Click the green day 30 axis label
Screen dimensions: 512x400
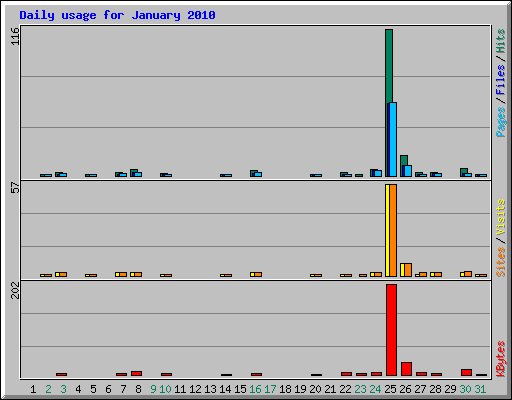point(465,389)
